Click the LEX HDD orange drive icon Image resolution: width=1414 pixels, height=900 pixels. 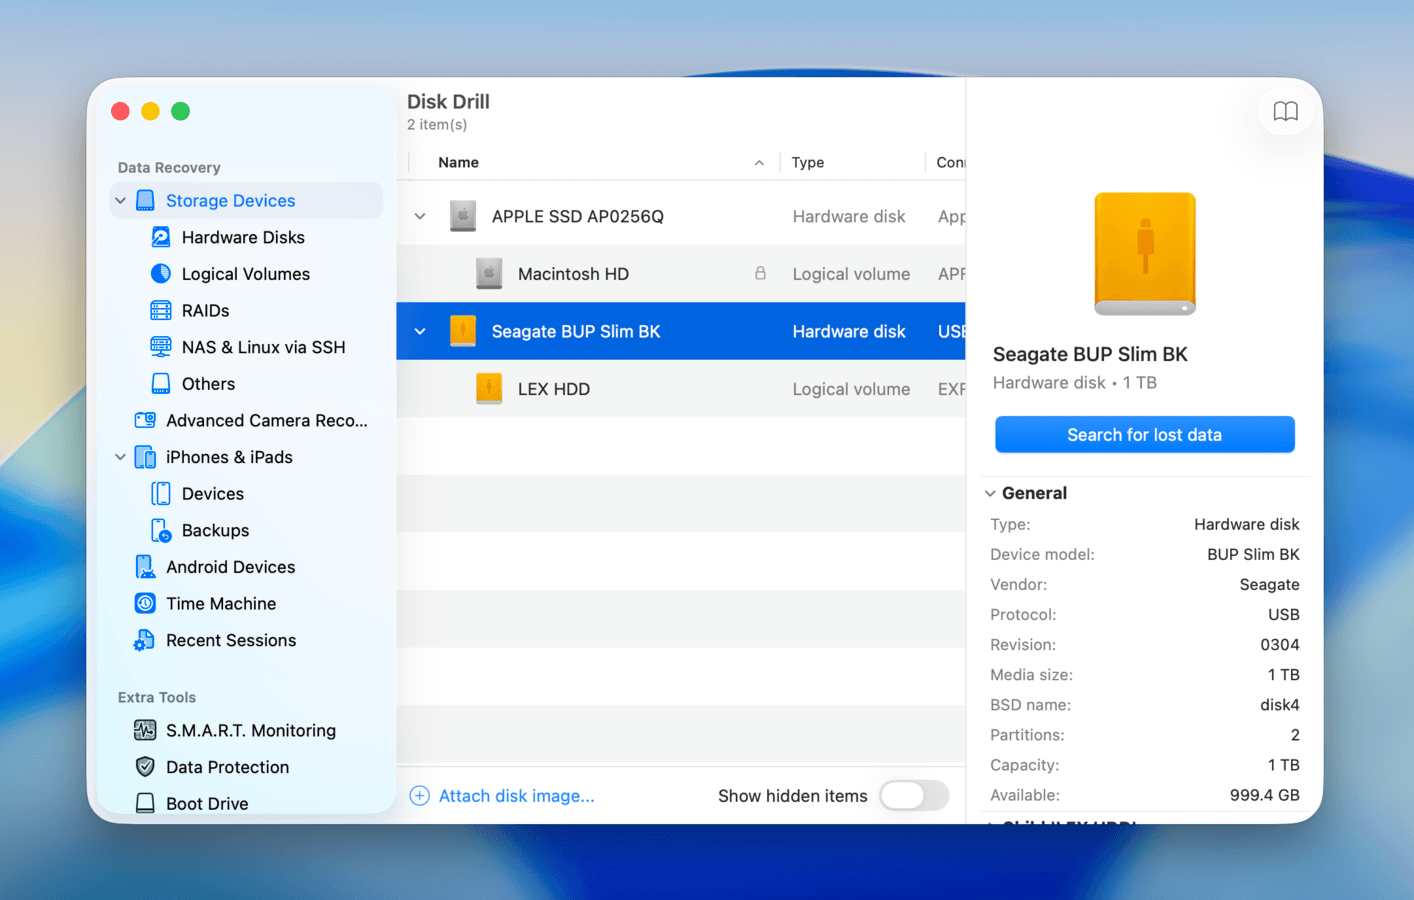tap(489, 389)
